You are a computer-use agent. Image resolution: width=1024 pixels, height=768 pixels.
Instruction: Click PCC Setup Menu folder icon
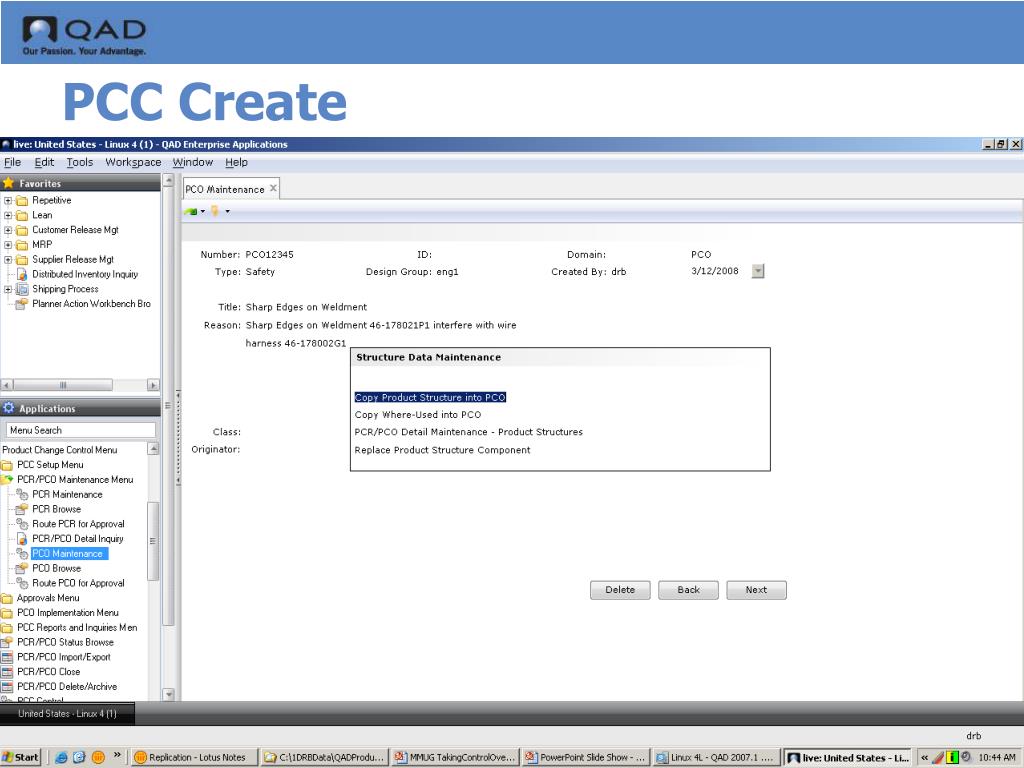tap(7, 465)
